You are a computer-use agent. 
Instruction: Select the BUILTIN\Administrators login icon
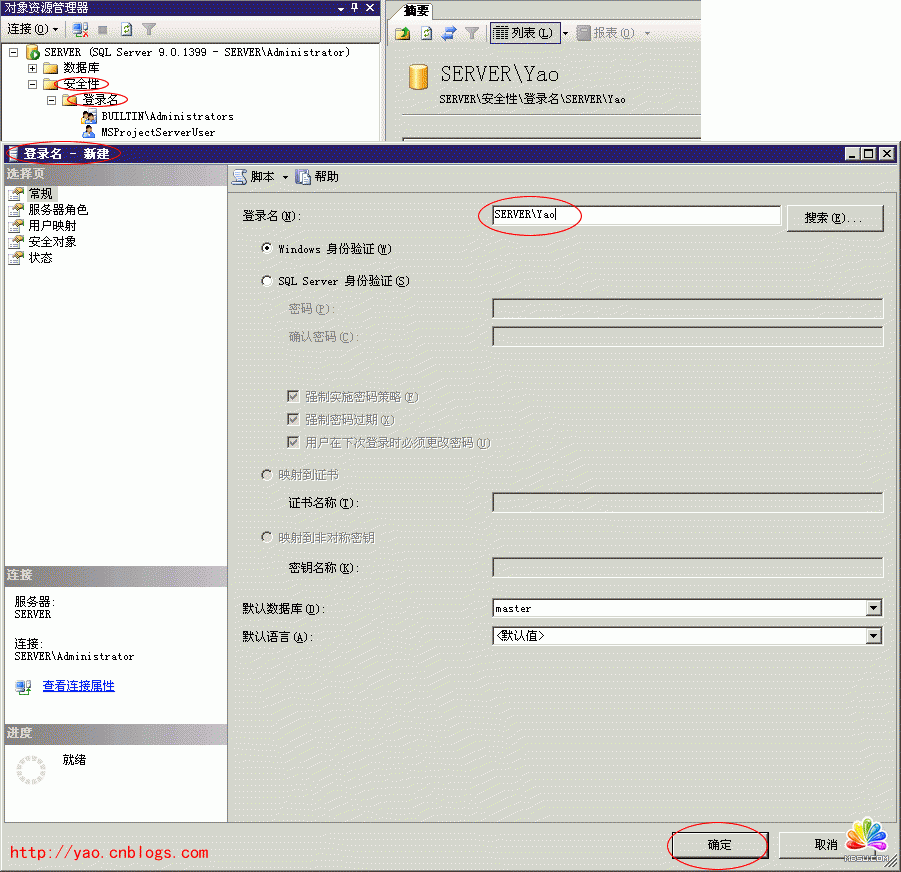(90, 117)
